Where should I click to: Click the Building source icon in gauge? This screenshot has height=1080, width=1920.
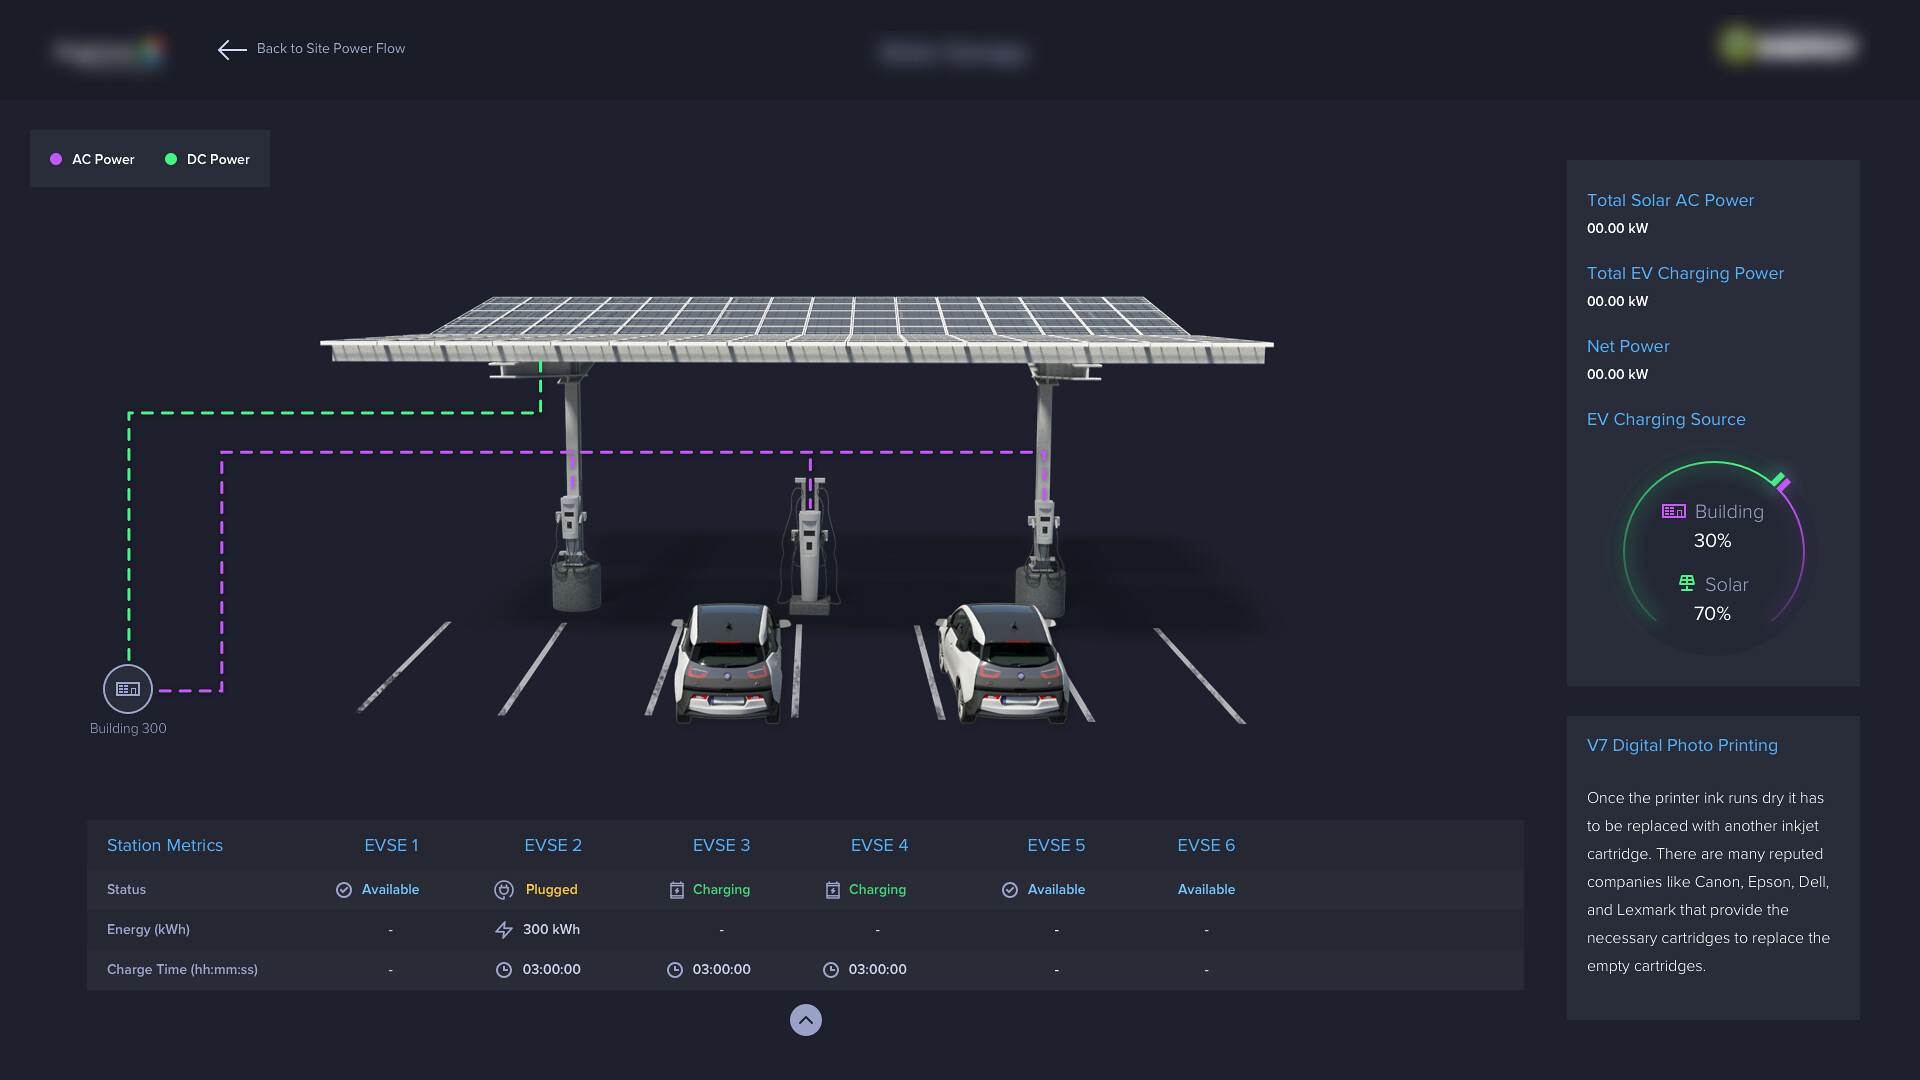(1673, 511)
